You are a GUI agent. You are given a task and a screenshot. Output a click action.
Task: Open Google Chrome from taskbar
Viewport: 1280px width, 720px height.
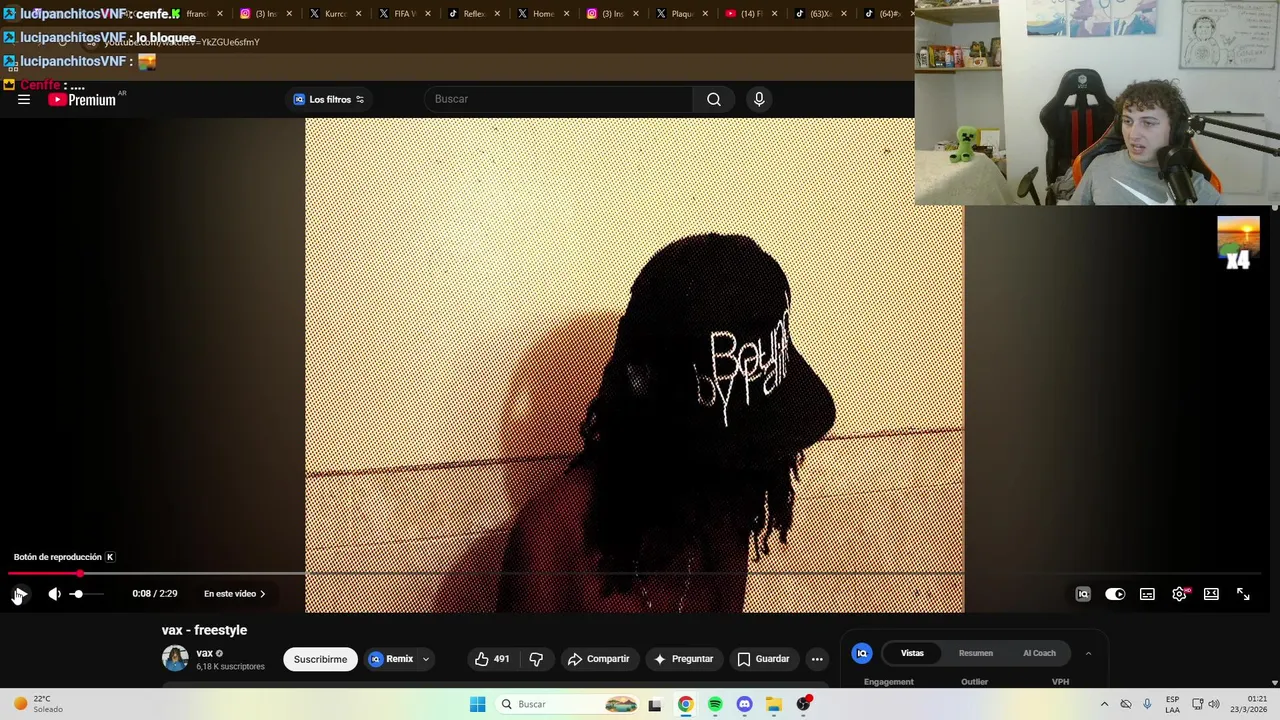click(685, 704)
